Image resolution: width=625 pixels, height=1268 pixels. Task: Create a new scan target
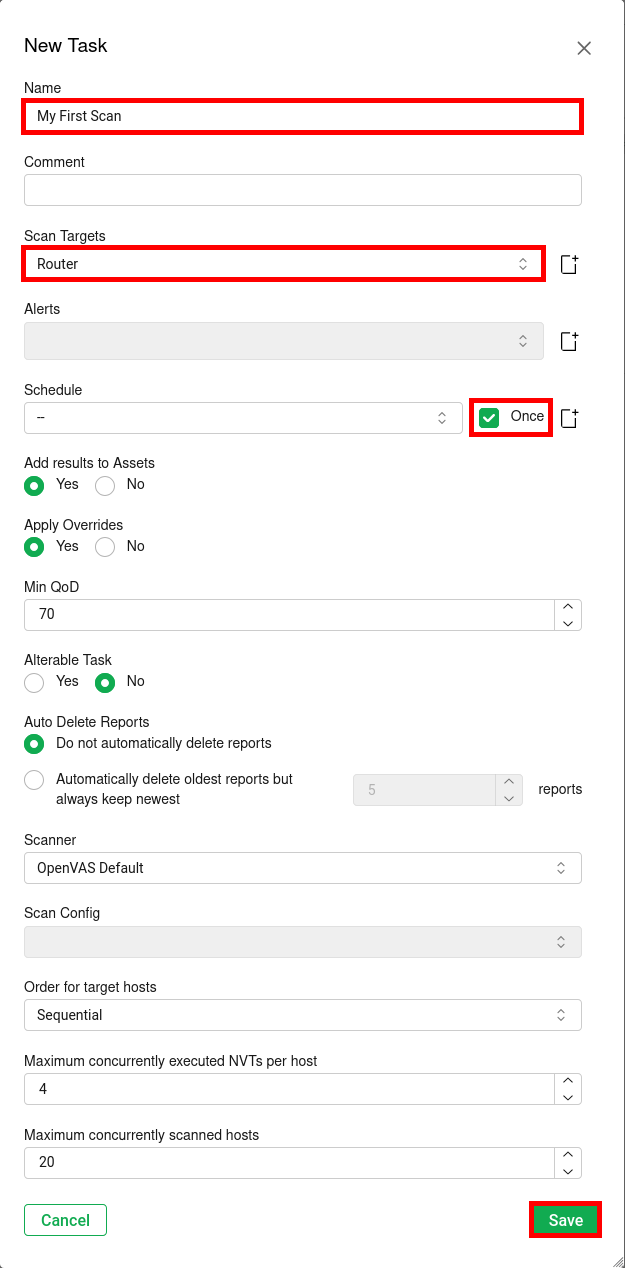coord(569,263)
